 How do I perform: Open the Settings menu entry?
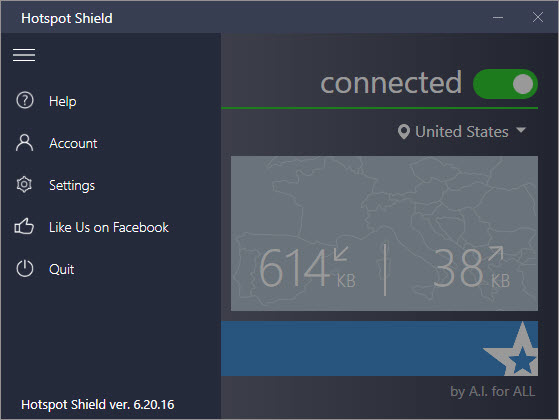(72, 185)
